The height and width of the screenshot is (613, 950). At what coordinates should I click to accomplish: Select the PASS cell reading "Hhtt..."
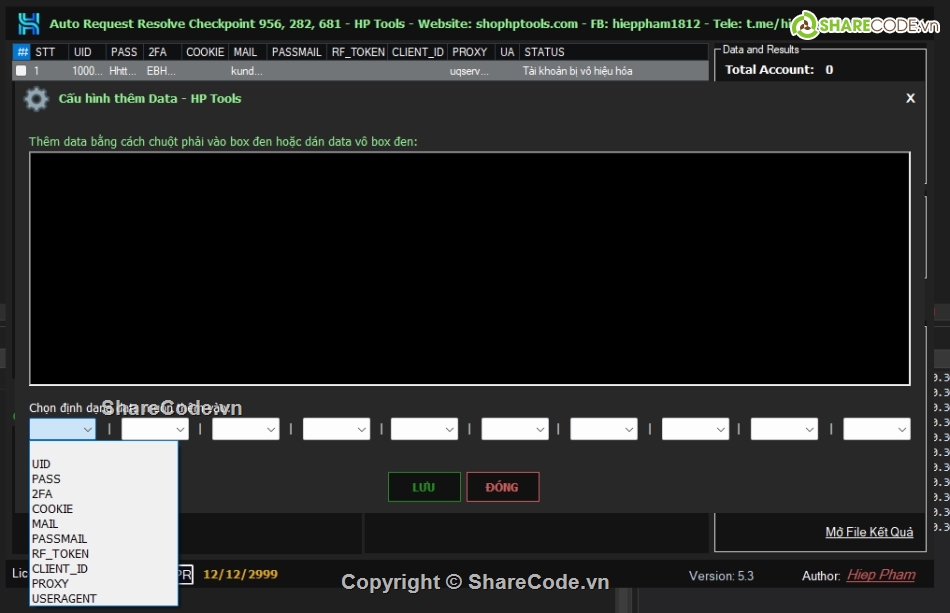point(124,71)
